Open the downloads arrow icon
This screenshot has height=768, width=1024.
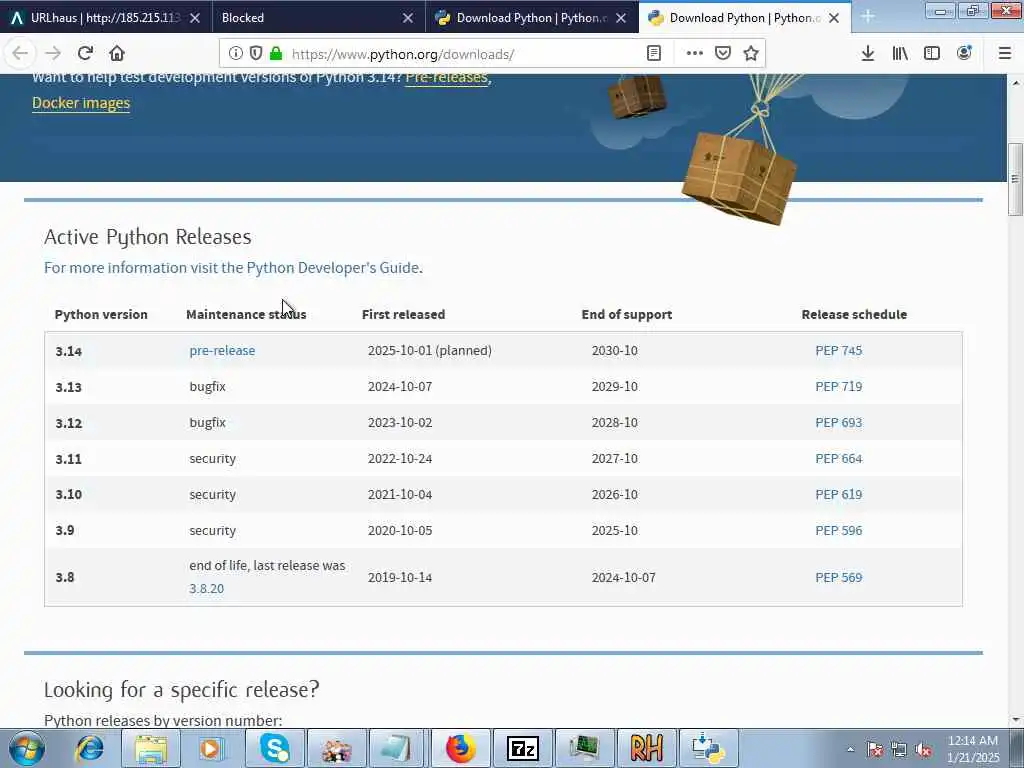click(x=868, y=54)
